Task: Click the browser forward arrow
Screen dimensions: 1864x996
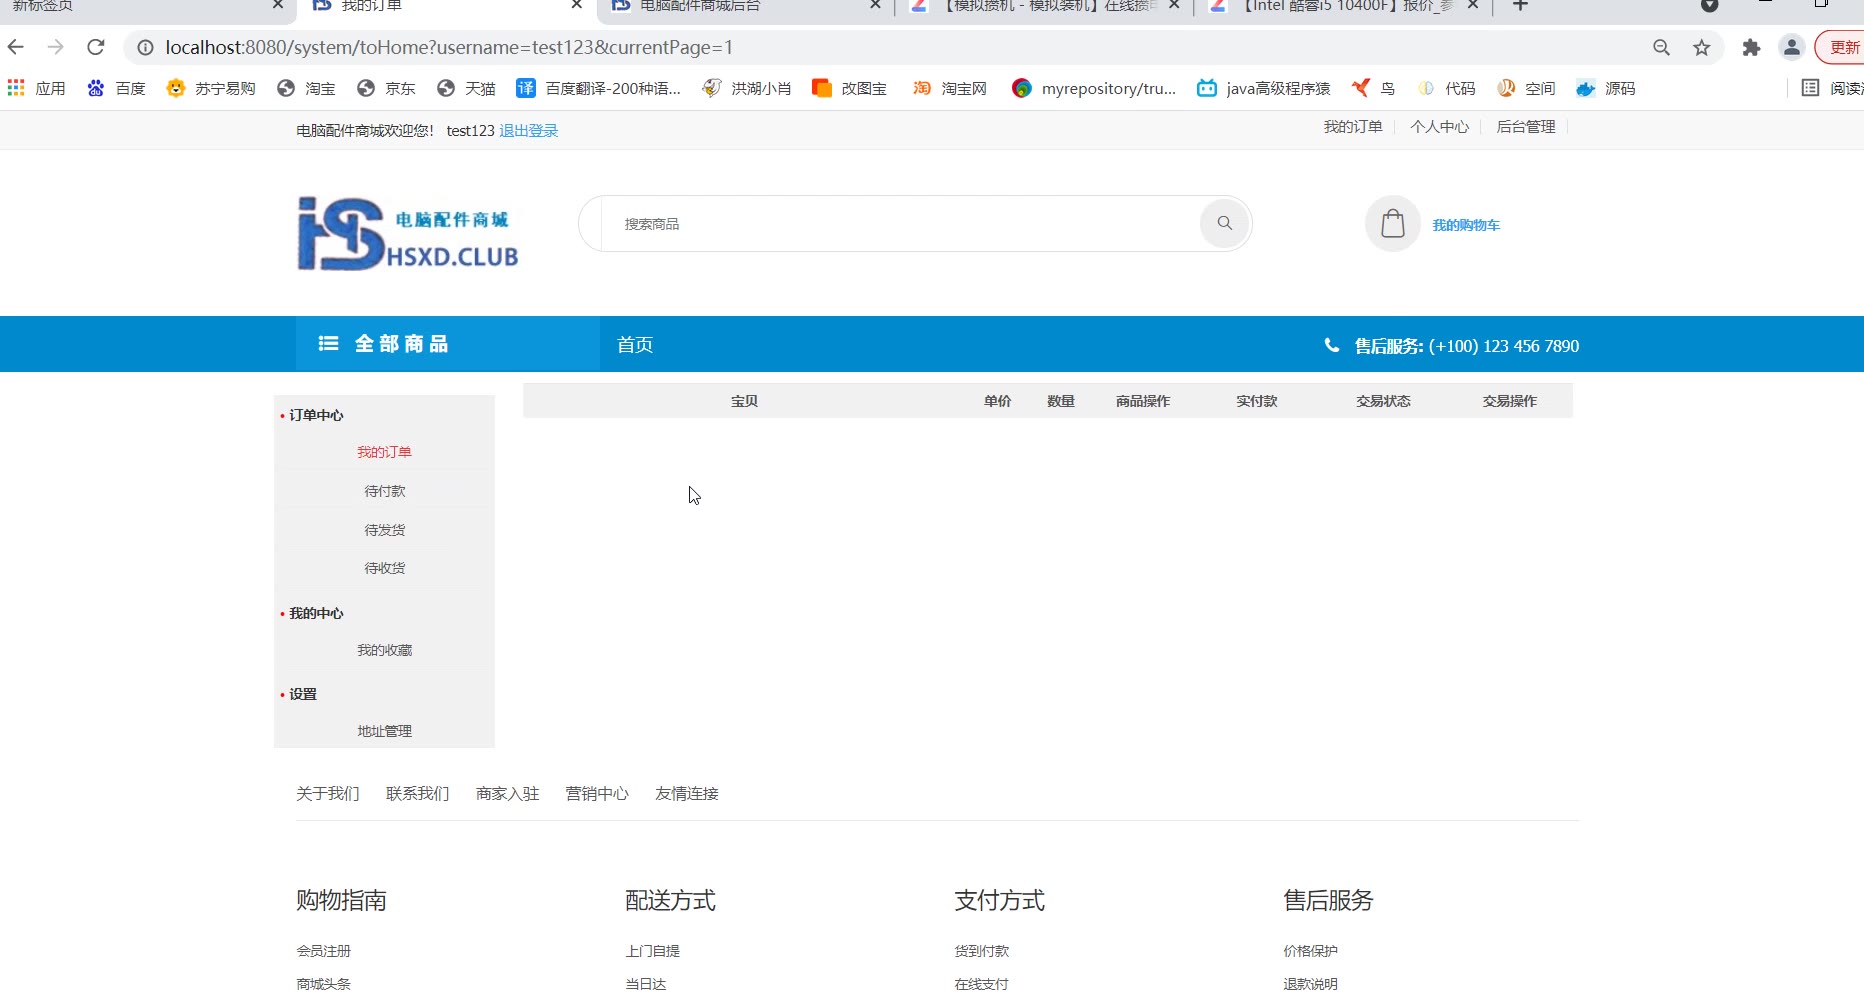Action: coord(55,47)
